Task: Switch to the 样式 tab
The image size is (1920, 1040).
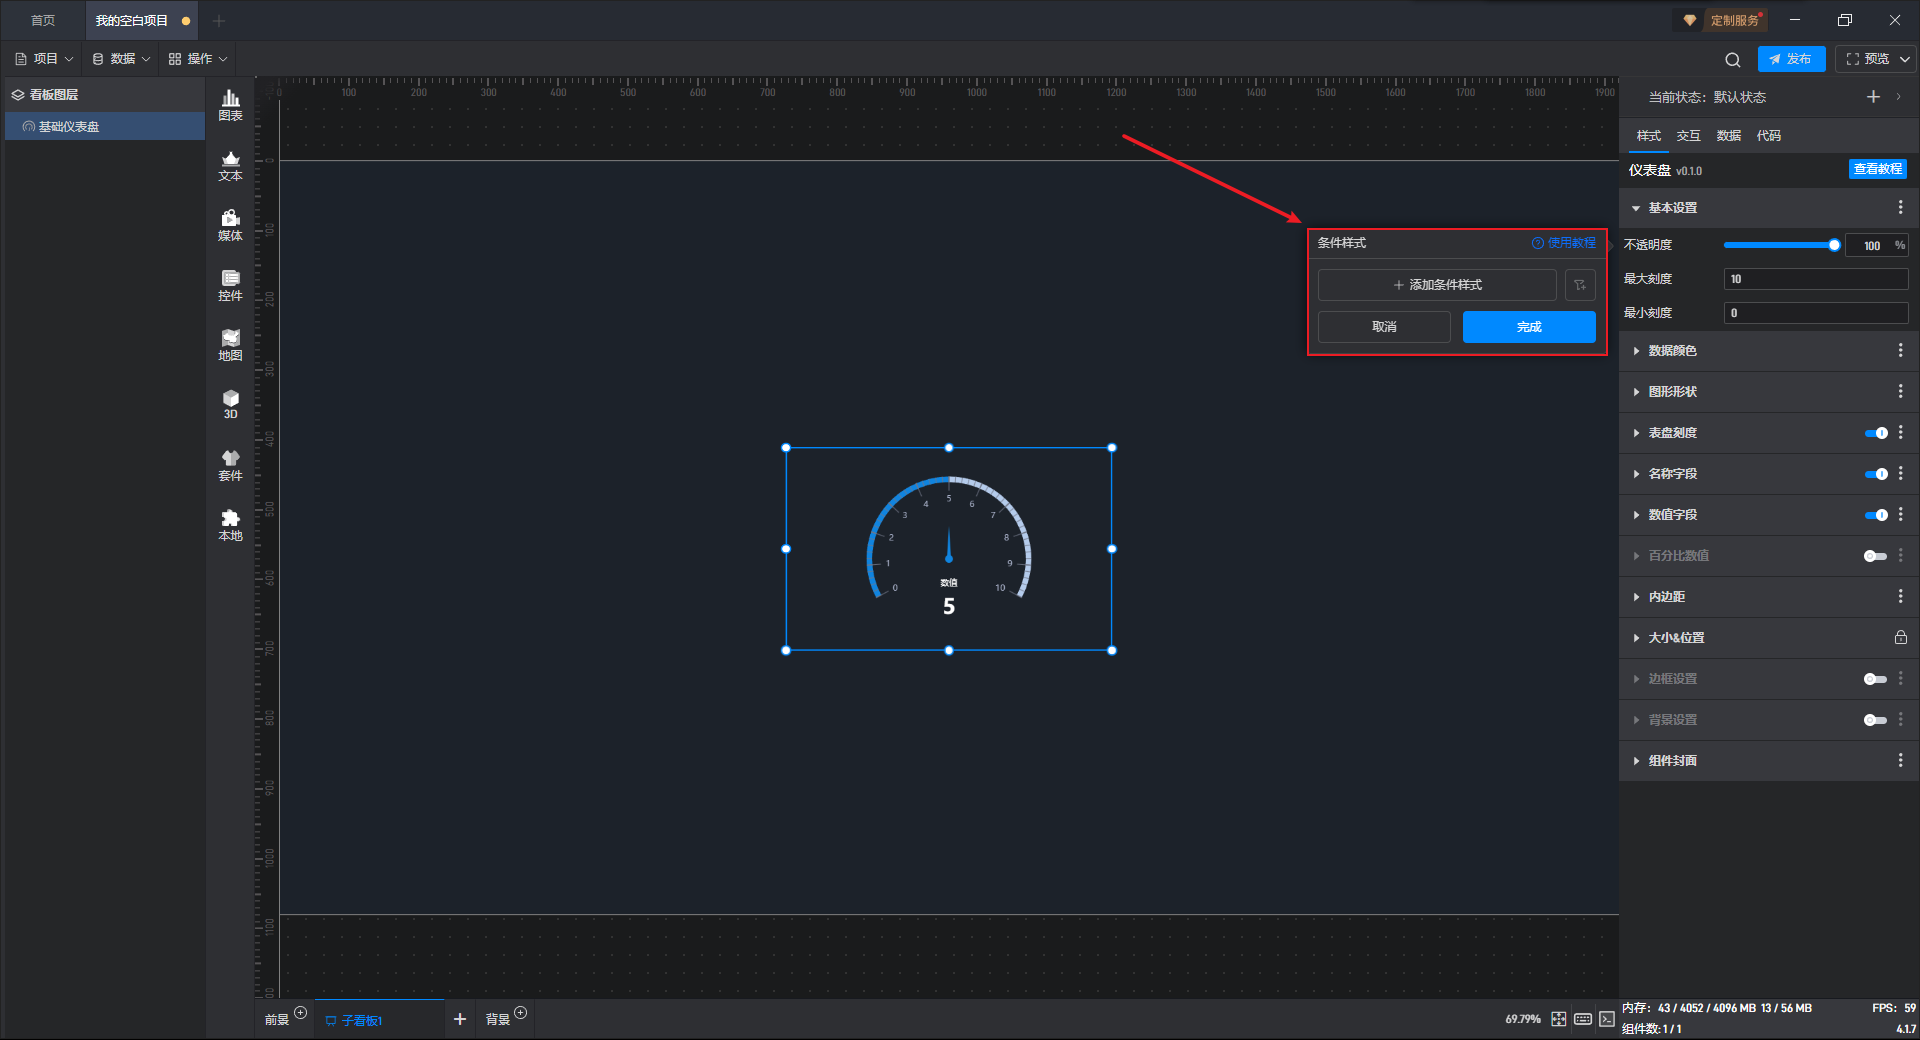Action: (x=1648, y=136)
